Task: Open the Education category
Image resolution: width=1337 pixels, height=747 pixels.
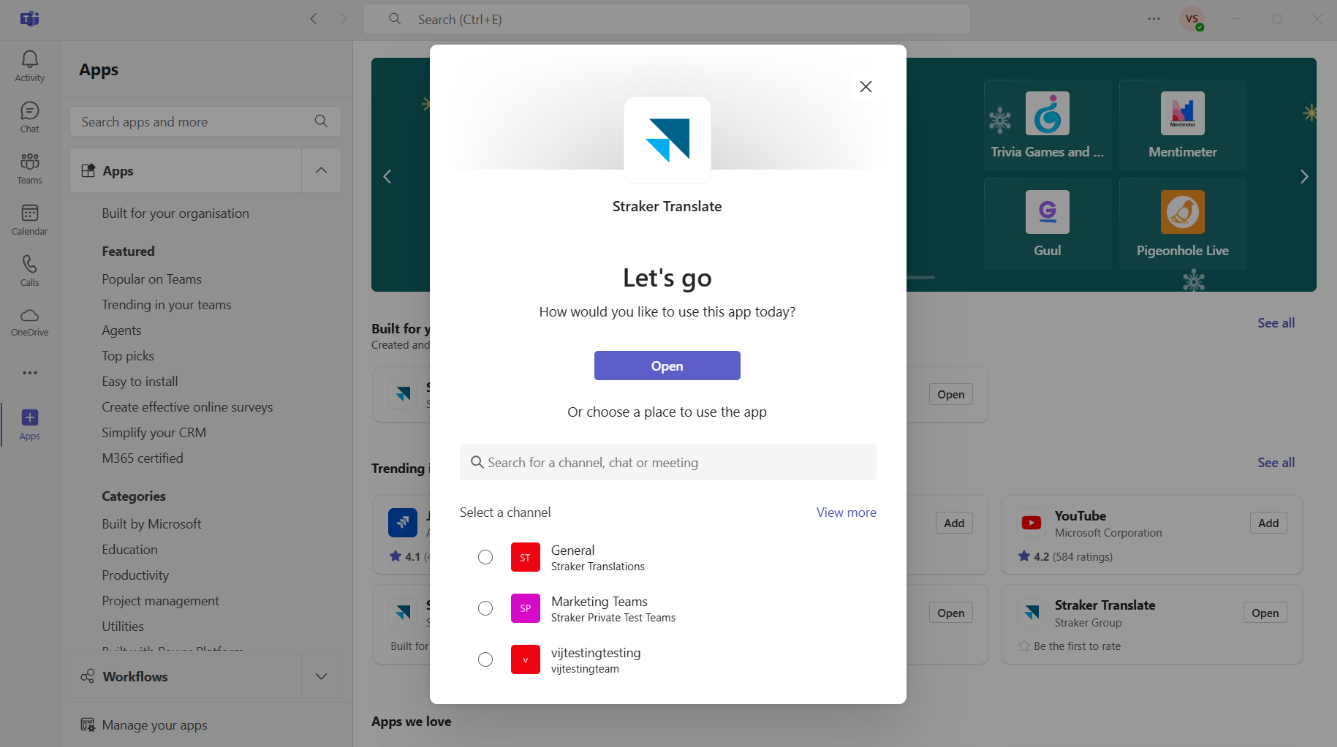Action: click(130, 549)
